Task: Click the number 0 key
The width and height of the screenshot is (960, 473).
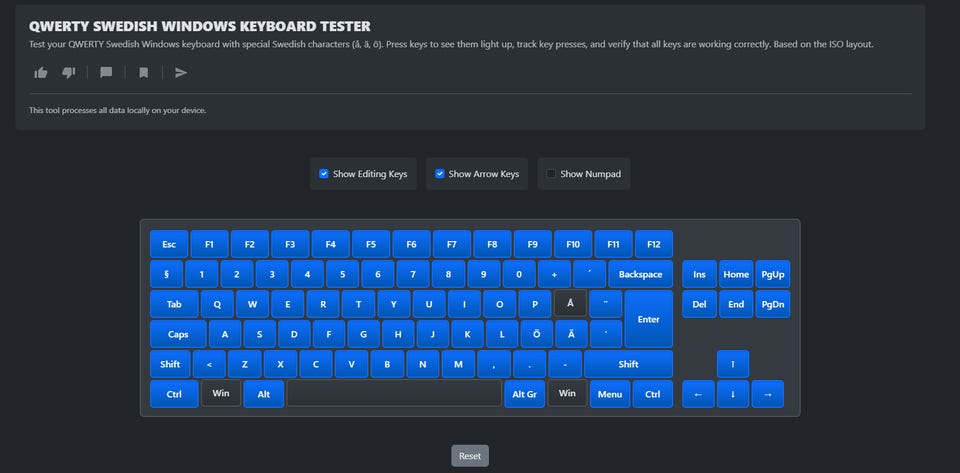Action: 519,274
